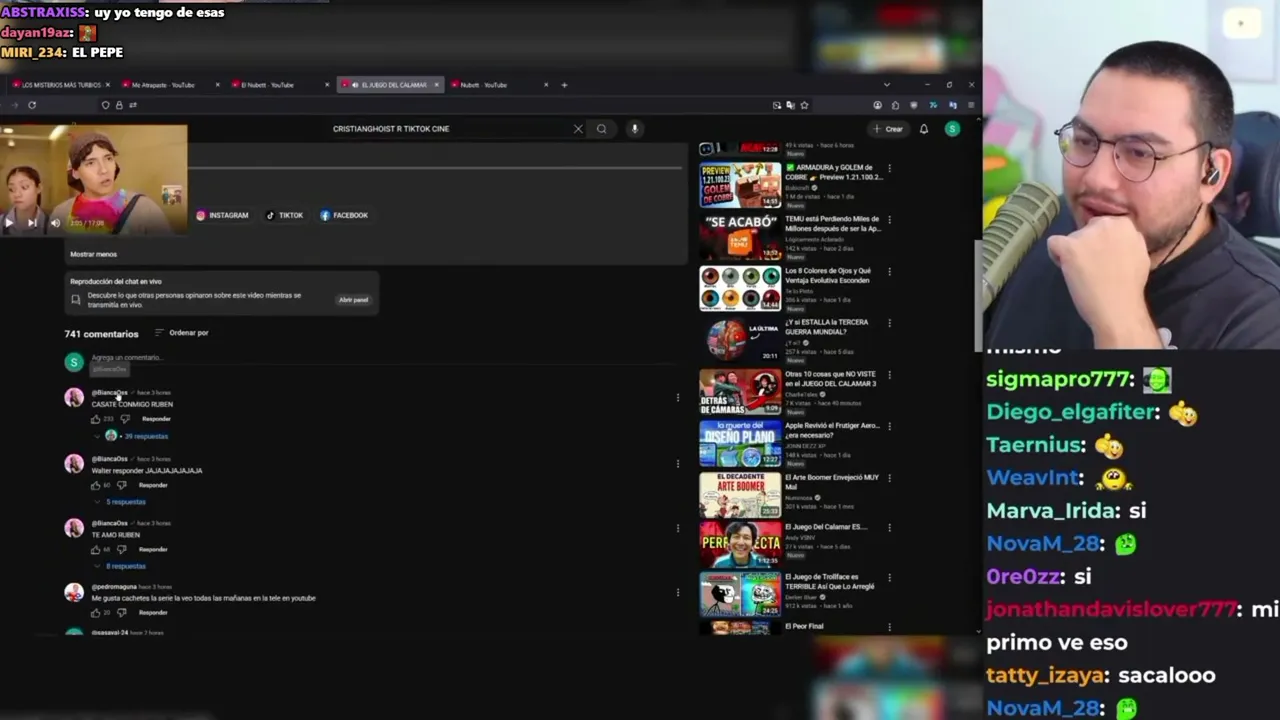The width and height of the screenshot is (1280, 720).
Task: Open the 'ARMADURA y GOLEM de COBRE' thumbnail
Action: pos(740,184)
